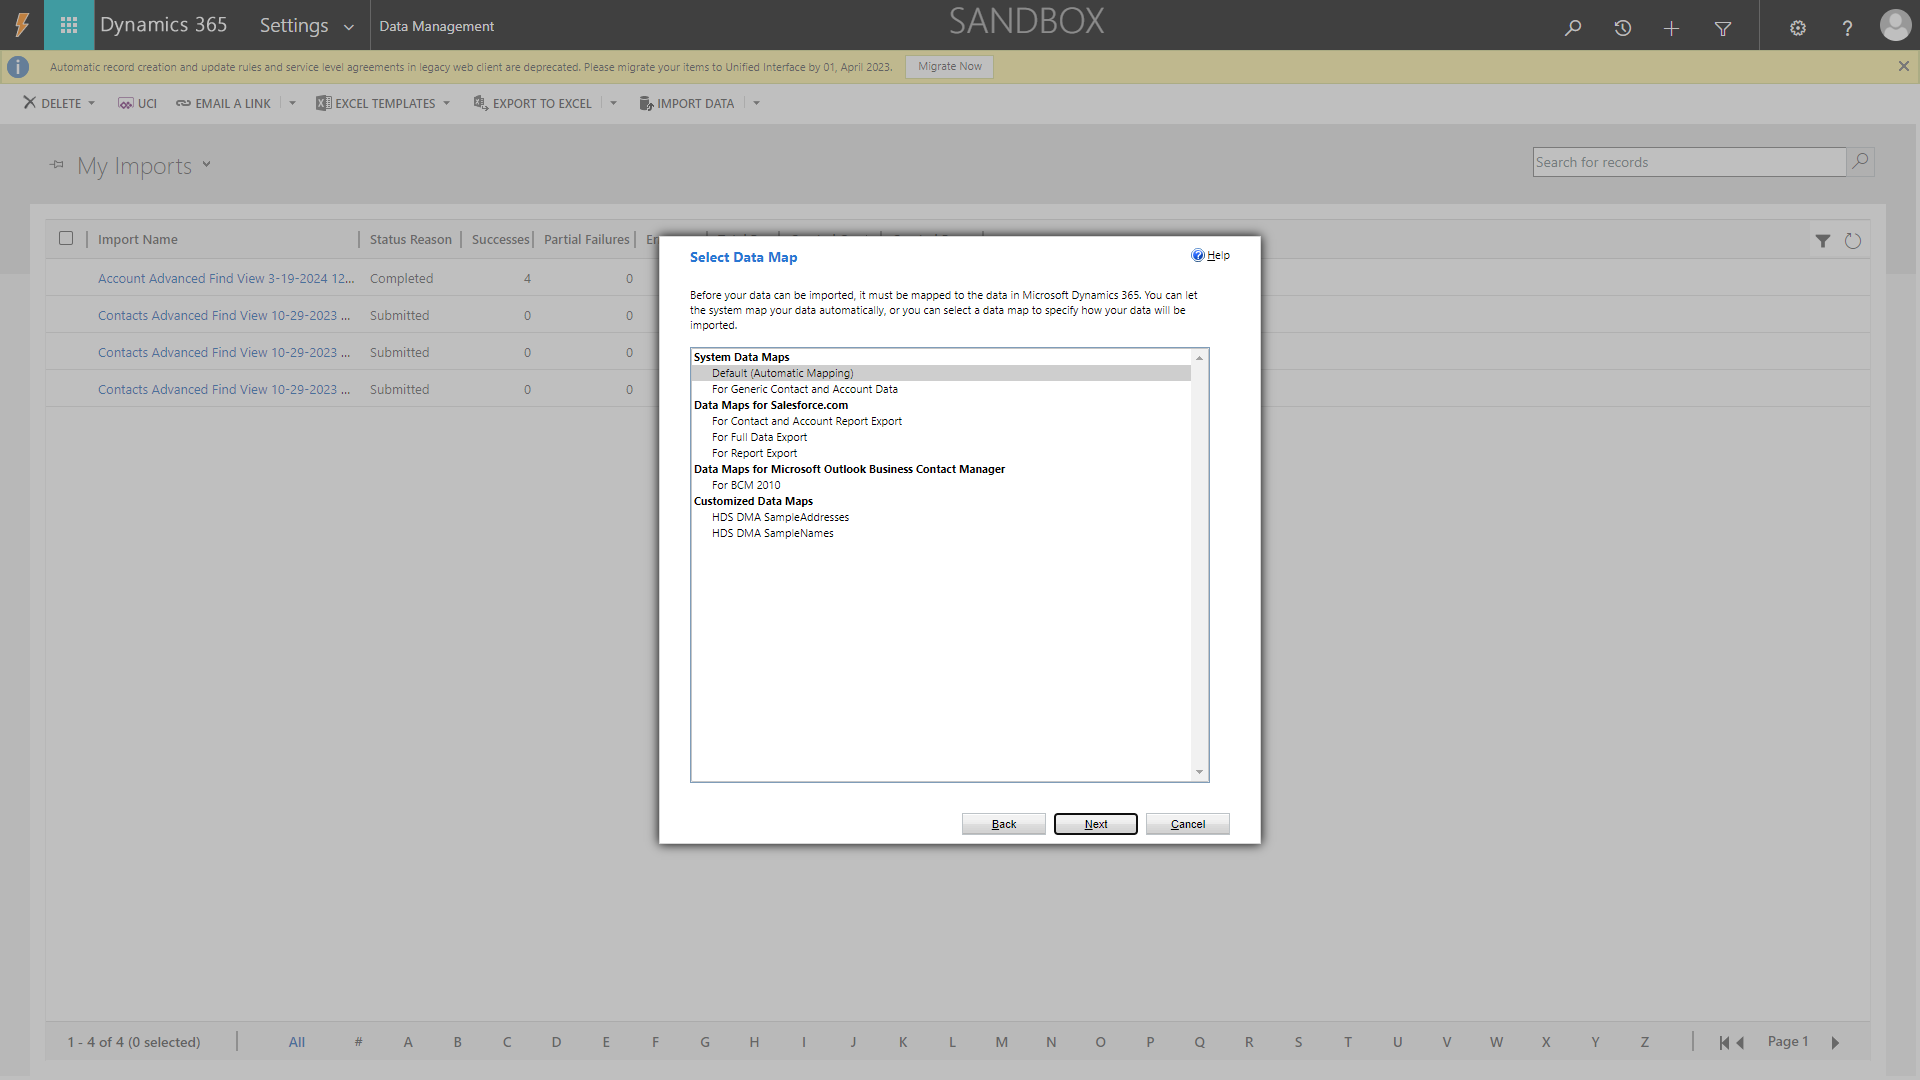Go to previous page arrow
Image resolution: width=1920 pixels, height=1080 pixels.
(1740, 1042)
